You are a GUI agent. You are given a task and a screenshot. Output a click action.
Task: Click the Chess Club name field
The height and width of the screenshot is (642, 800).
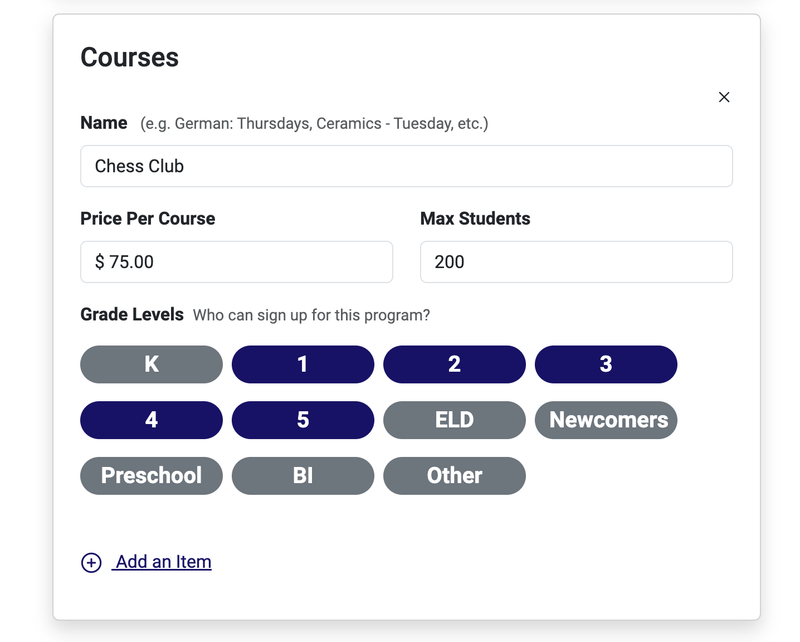click(406, 166)
